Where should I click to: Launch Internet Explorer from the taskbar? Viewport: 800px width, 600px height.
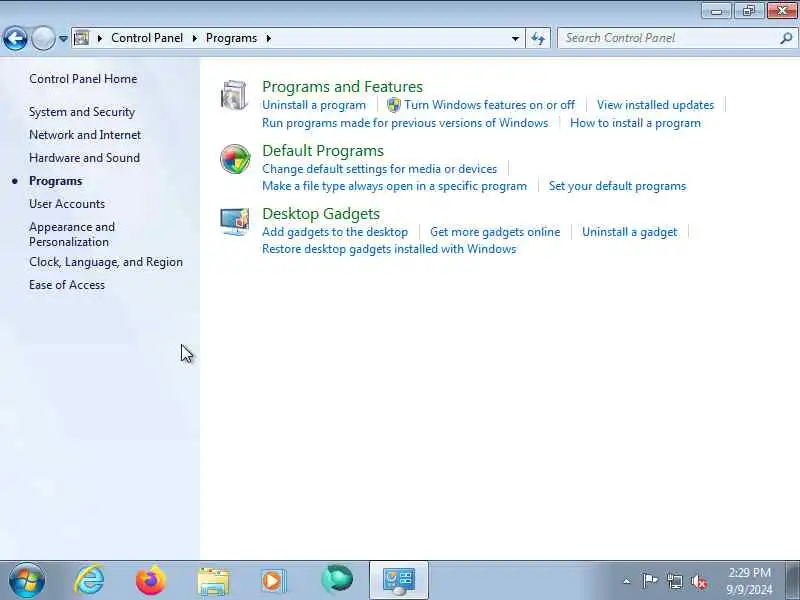tap(89, 580)
